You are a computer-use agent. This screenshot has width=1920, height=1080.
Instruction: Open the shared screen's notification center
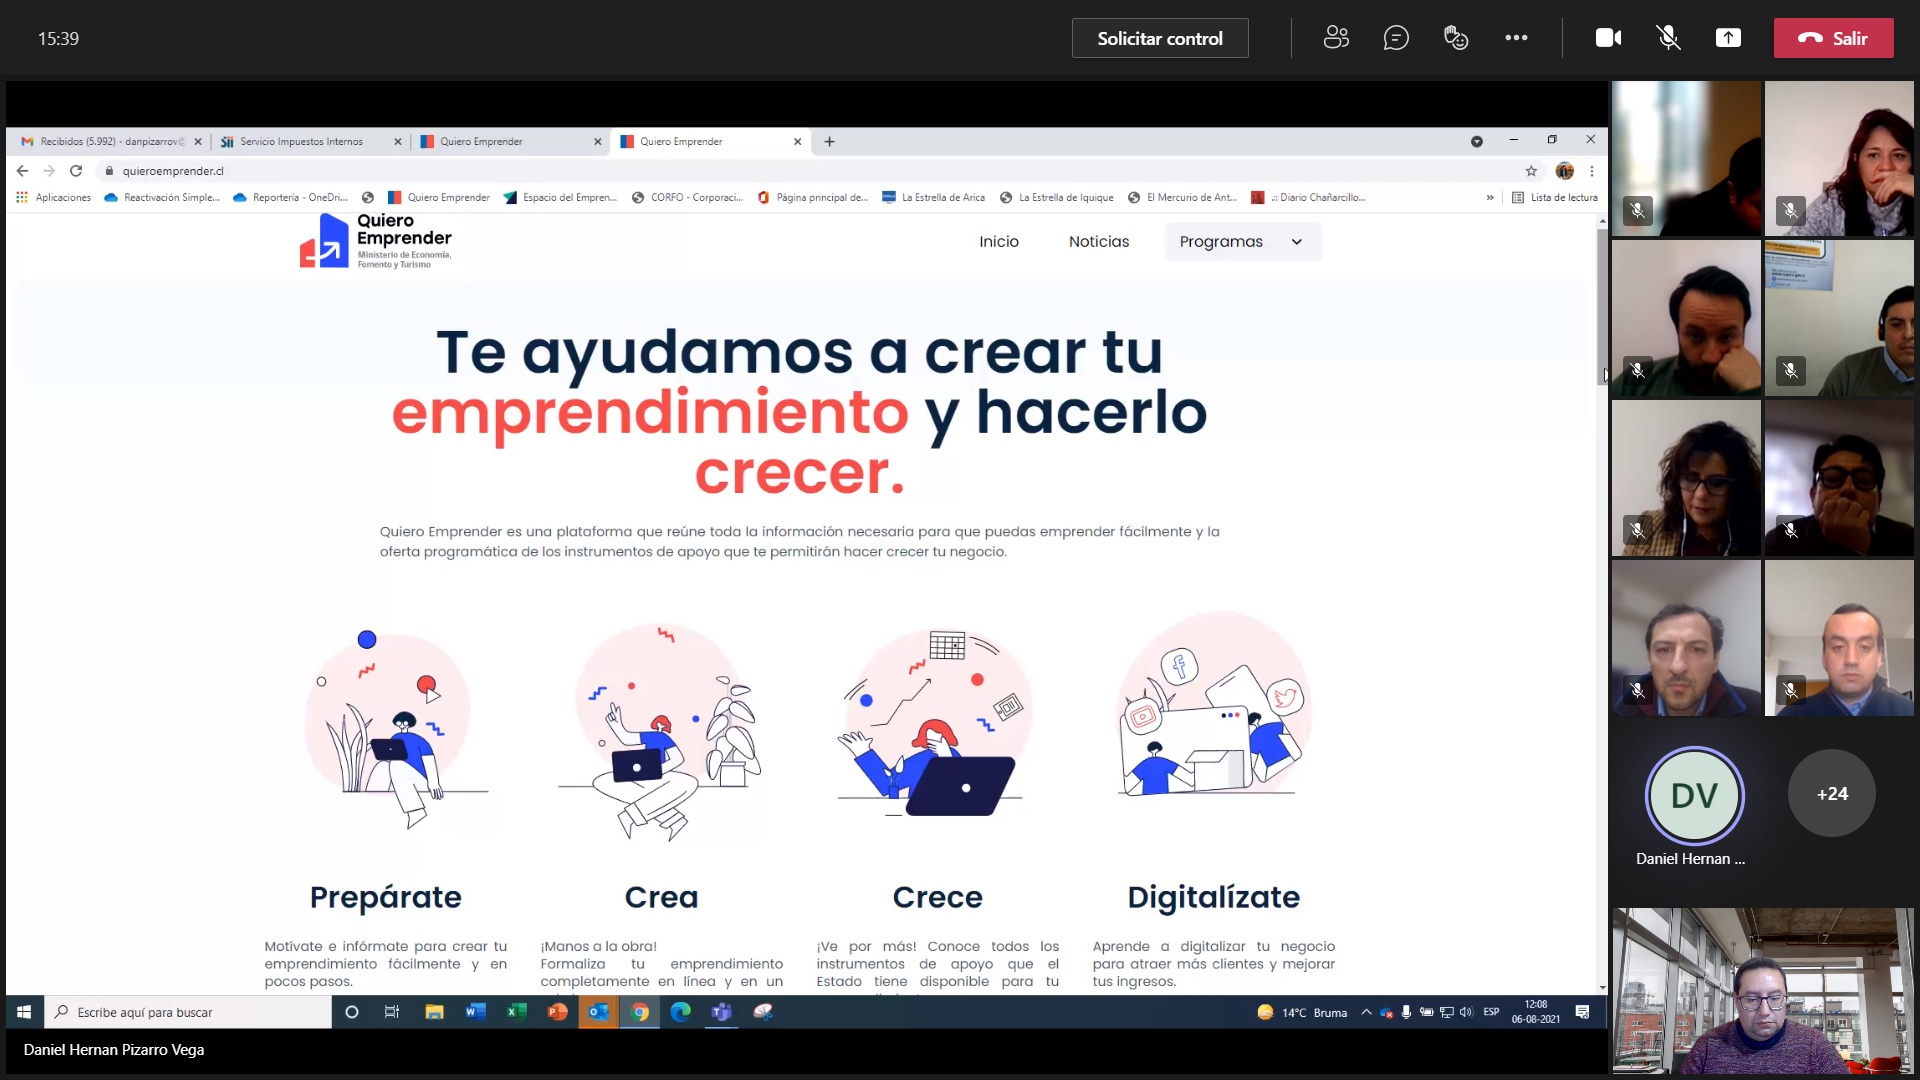(x=1582, y=1012)
